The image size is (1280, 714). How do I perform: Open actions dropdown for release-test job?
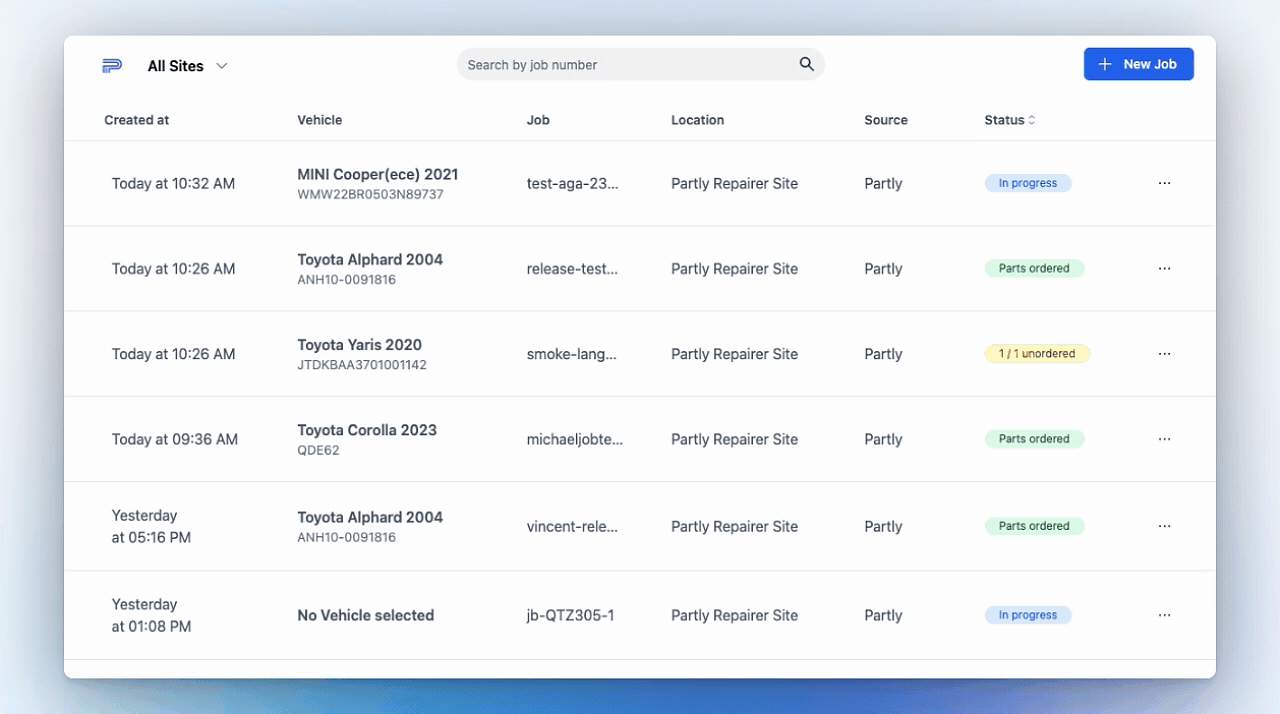point(1164,269)
